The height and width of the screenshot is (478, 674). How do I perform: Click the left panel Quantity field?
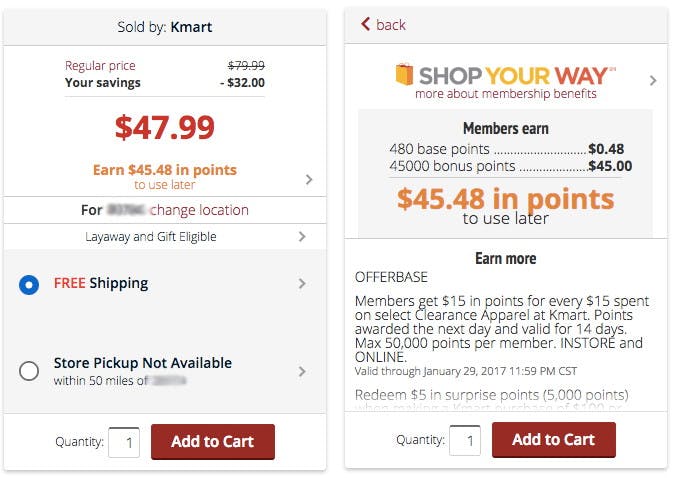pyautogui.click(x=124, y=441)
